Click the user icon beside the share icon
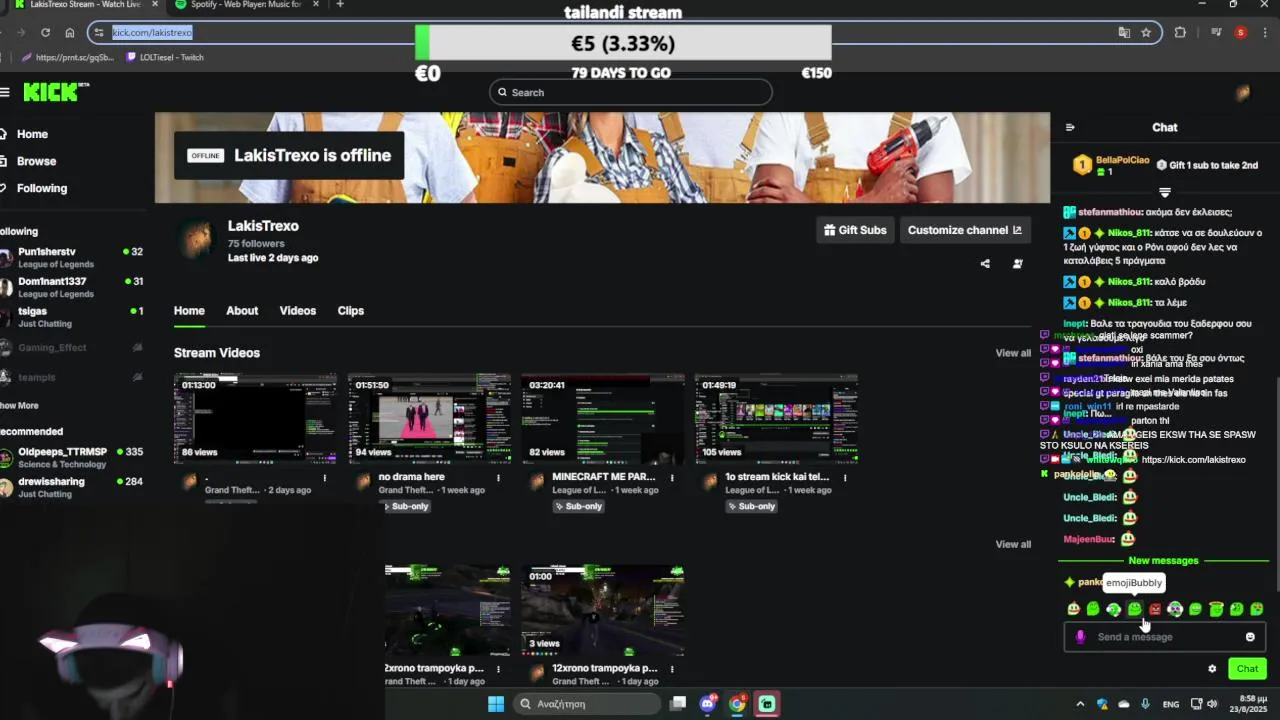 pos(1017,264)
